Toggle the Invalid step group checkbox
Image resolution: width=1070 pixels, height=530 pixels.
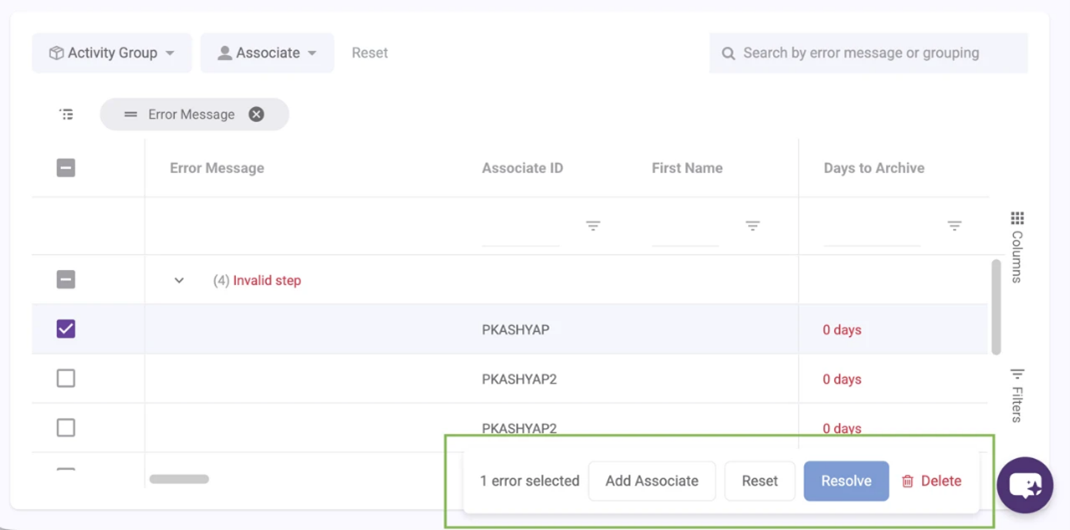pyautogui.click(x=66, y=280)
